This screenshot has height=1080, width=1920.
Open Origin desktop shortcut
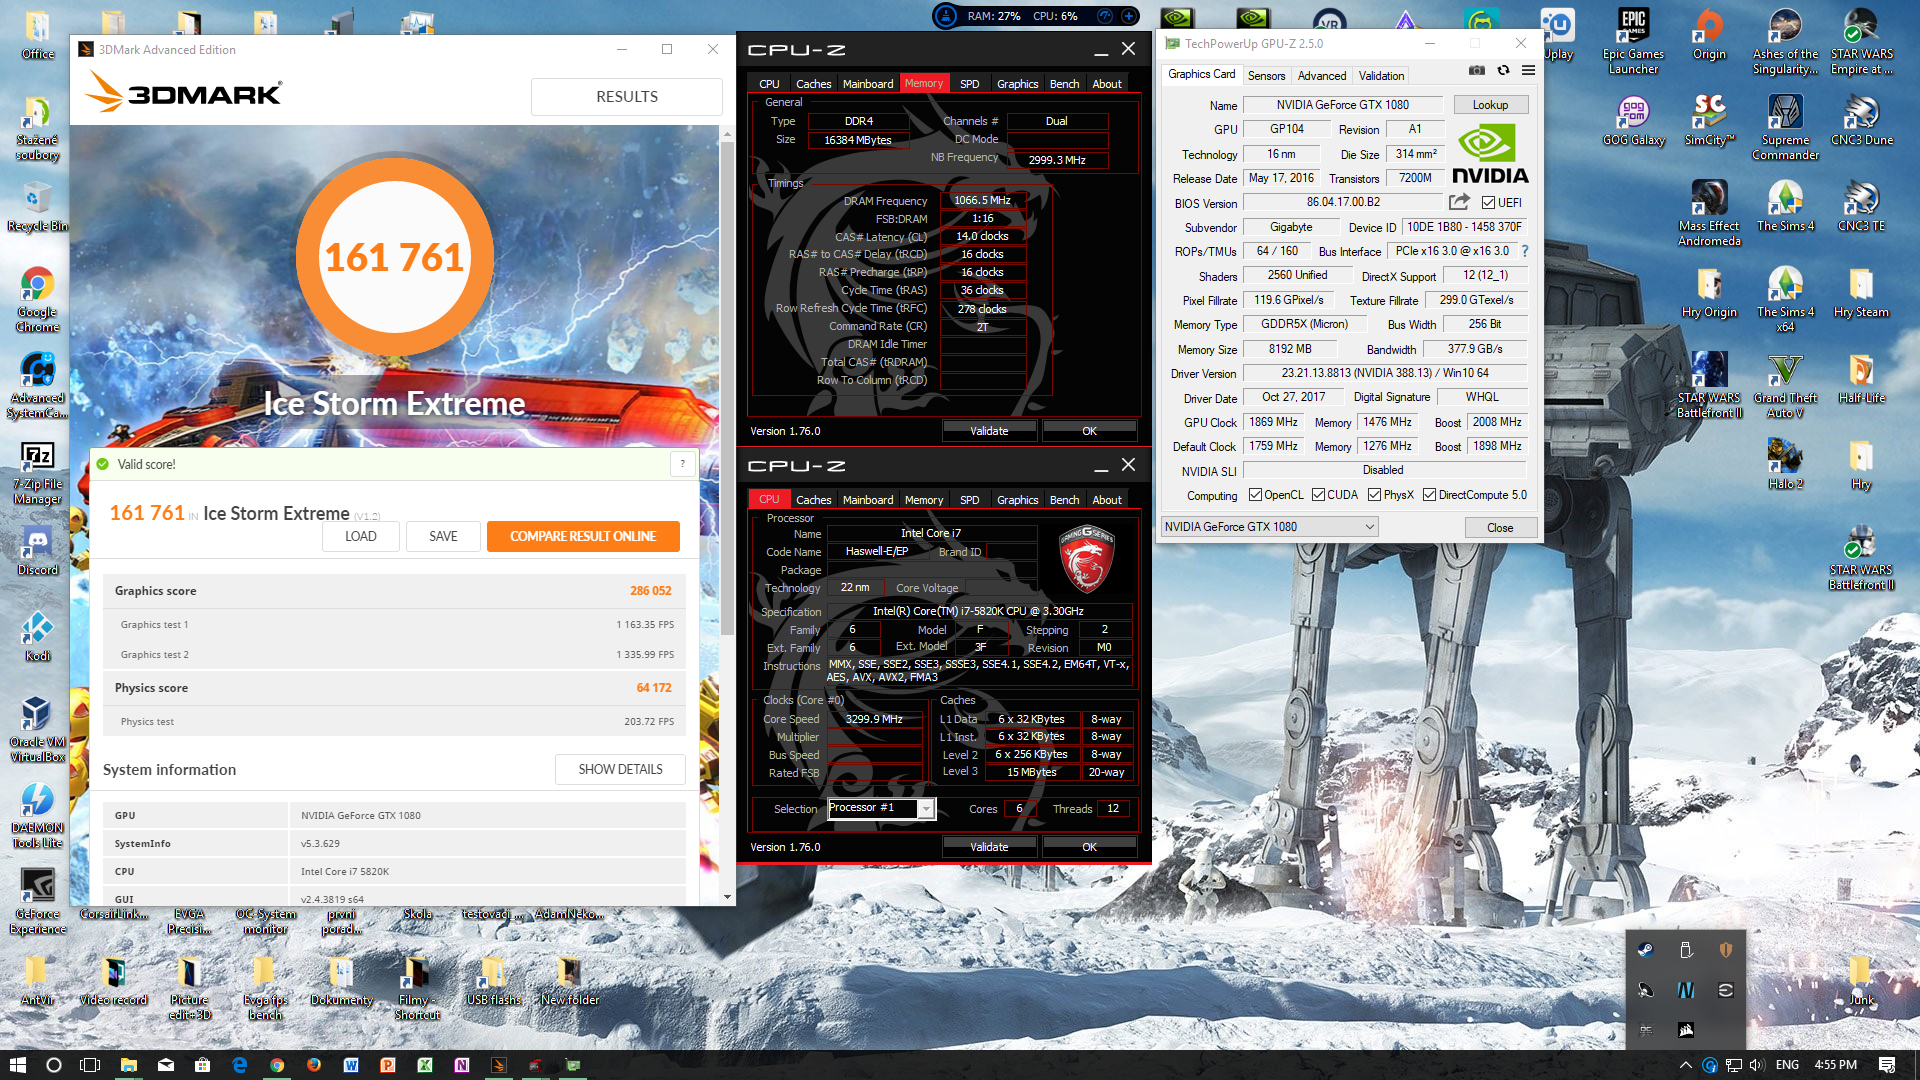coord(1709,34)
